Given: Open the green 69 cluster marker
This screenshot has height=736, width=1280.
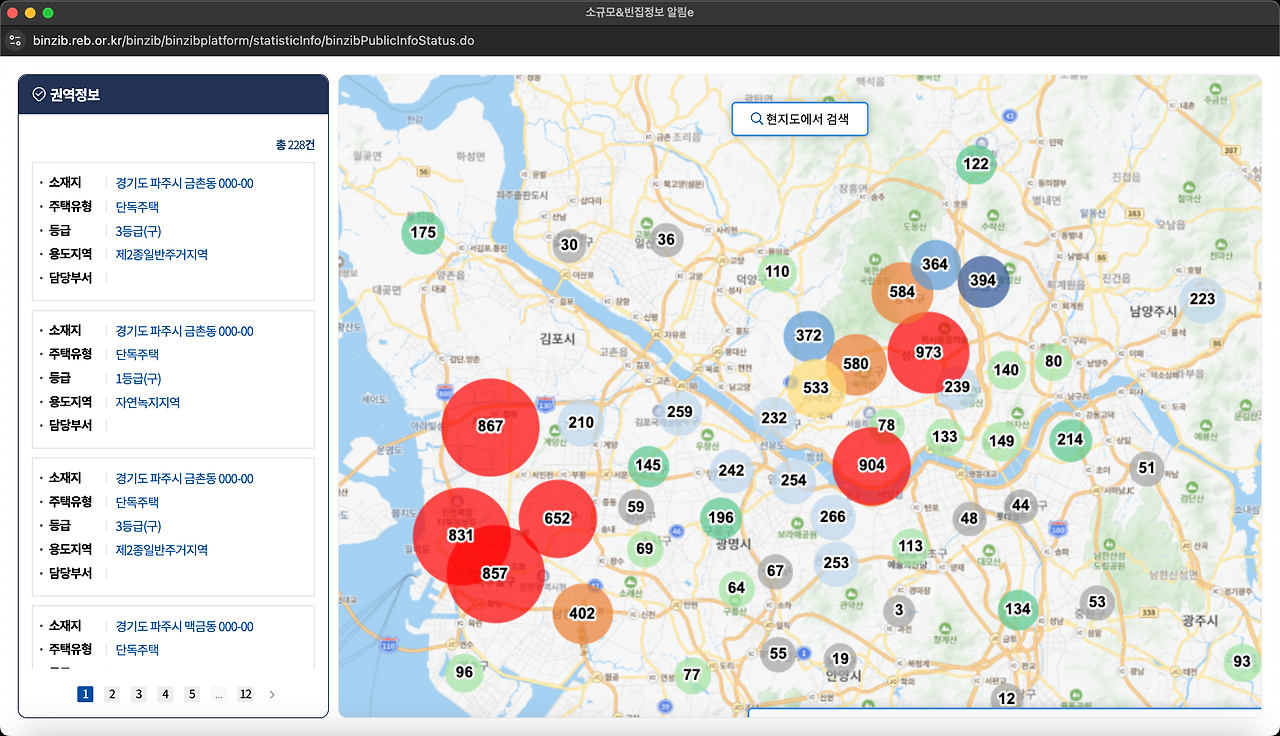Looking at the screenshot, I should coord(645,548).
